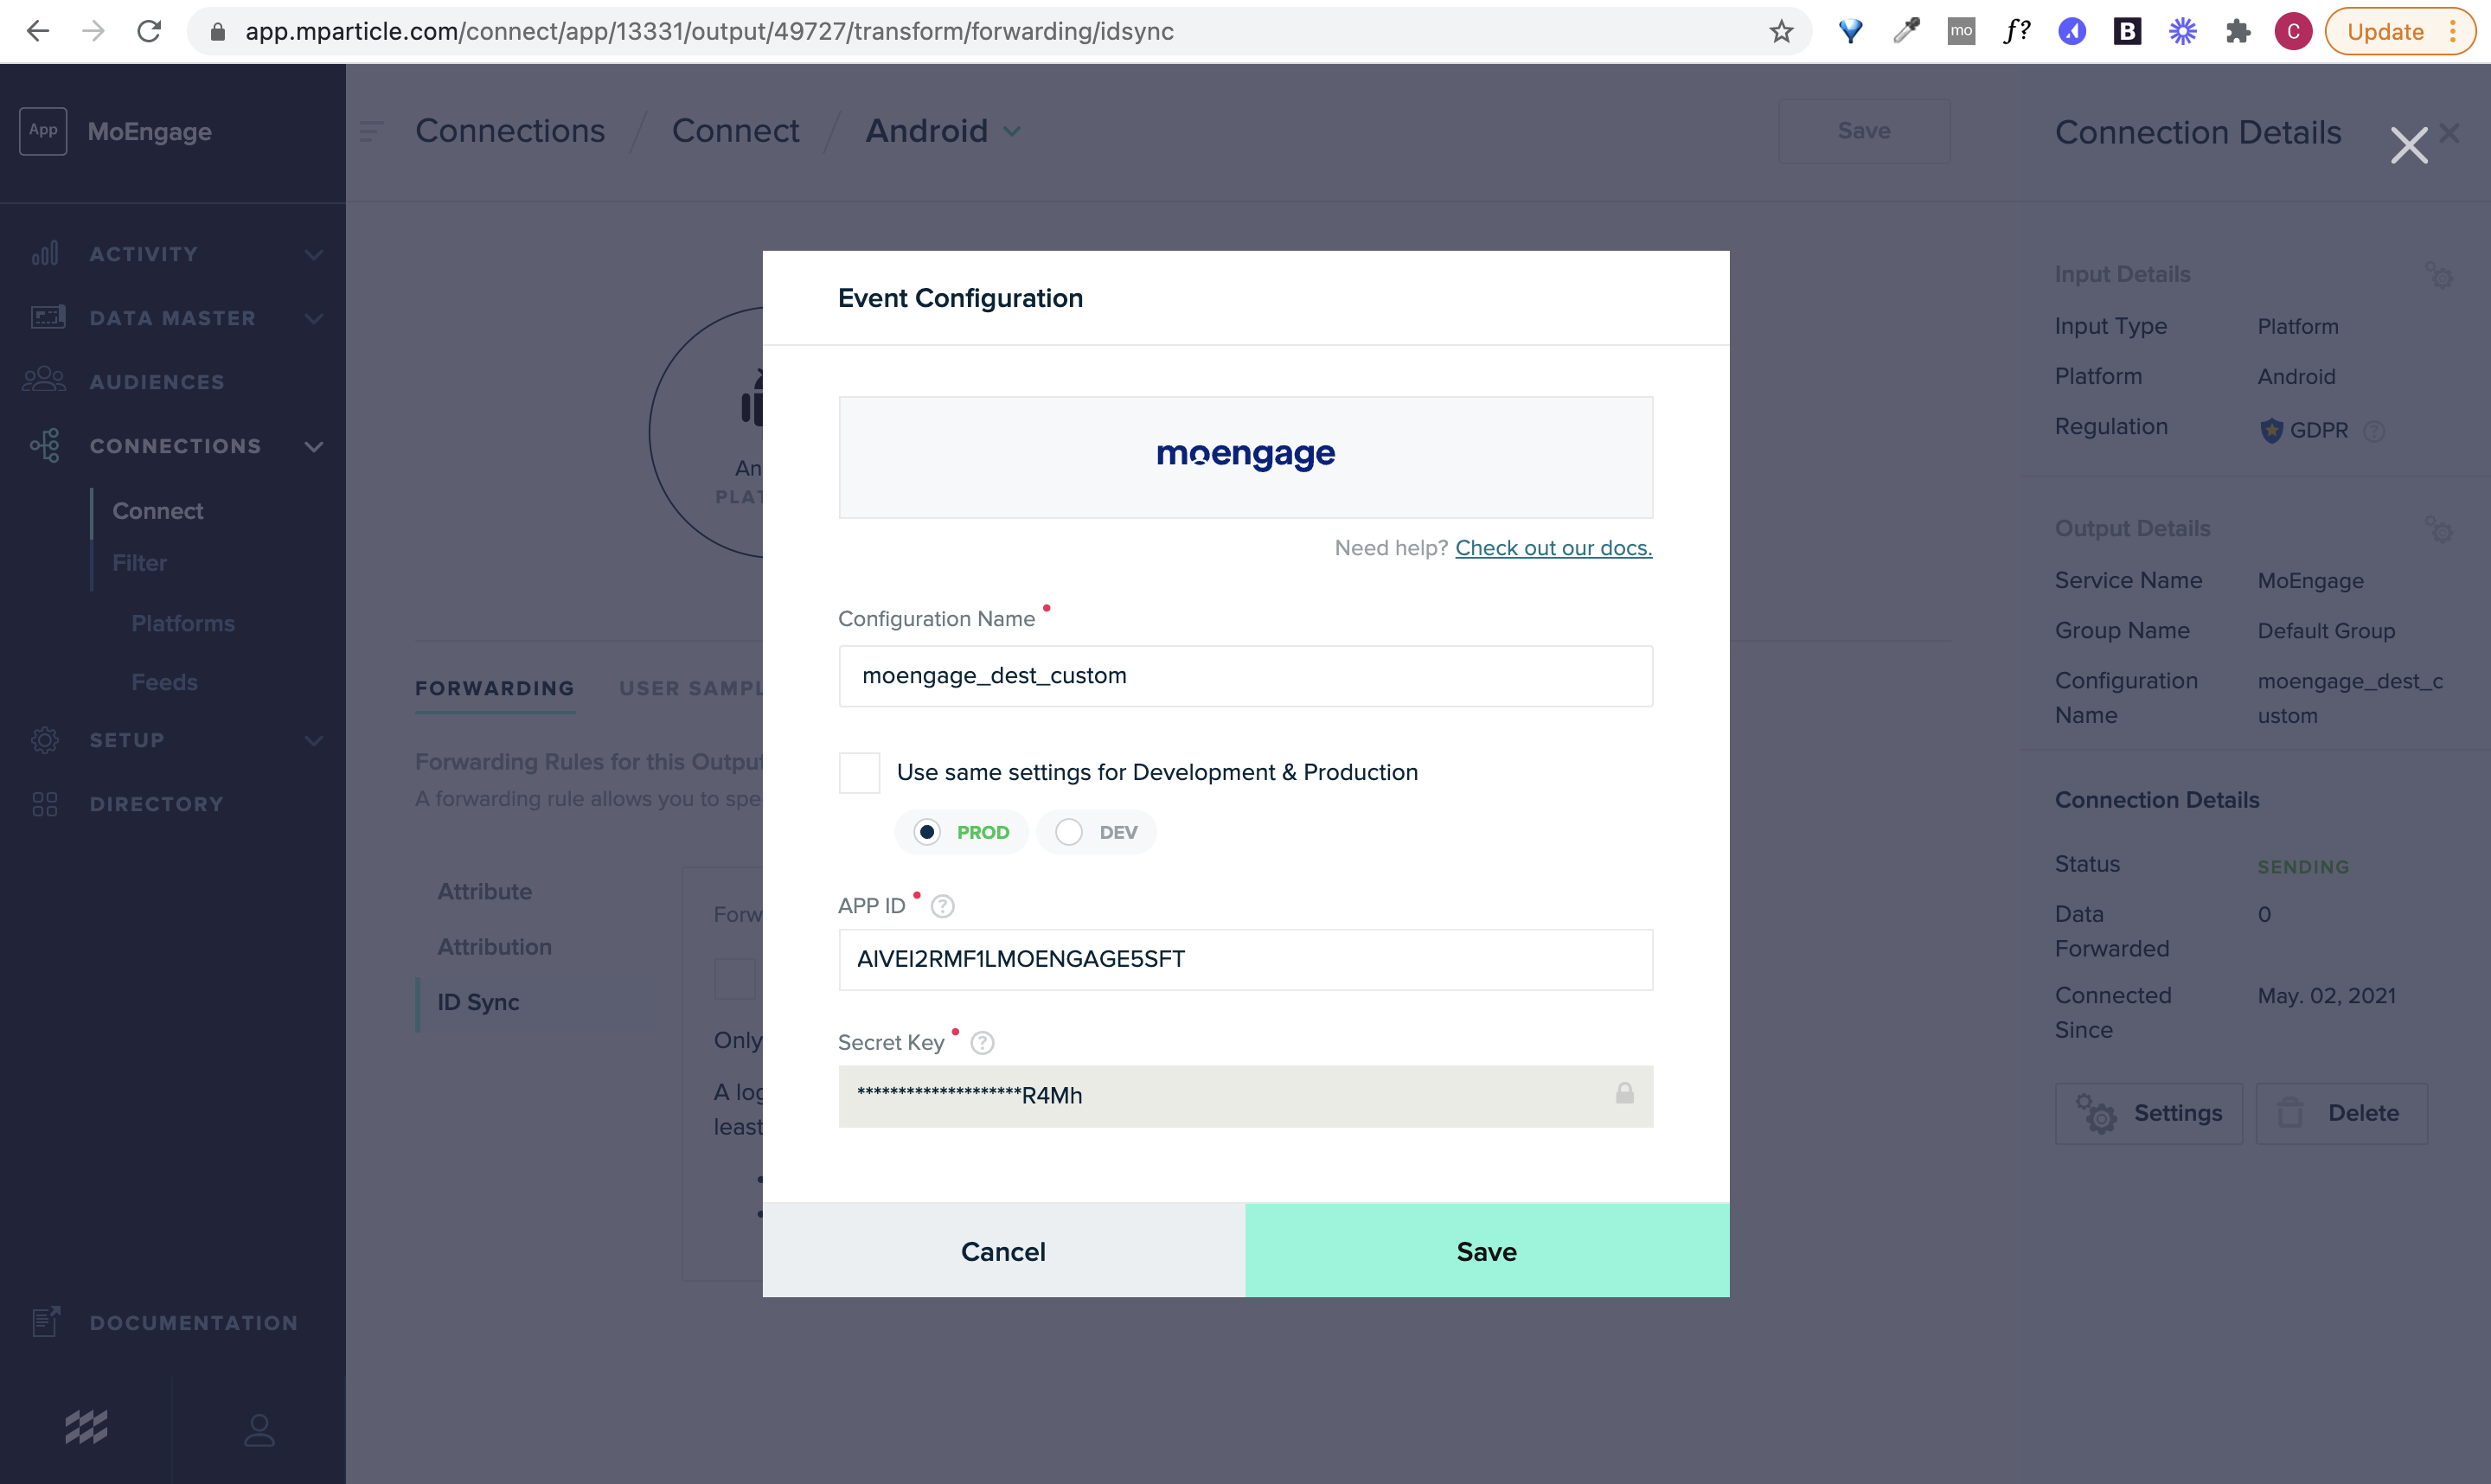Open the Chrome profile avatar 'C'

pyautogui.click(x=2293, y=31)
